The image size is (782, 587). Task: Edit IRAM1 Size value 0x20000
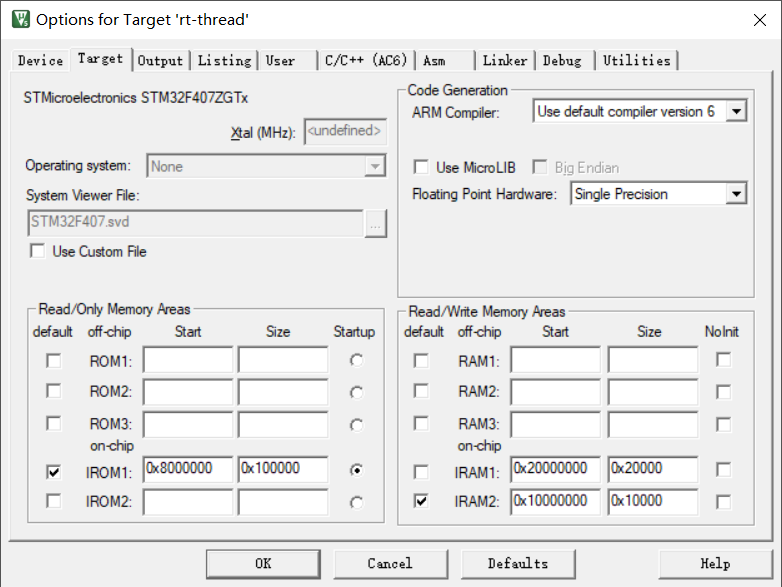coord(653,469)
